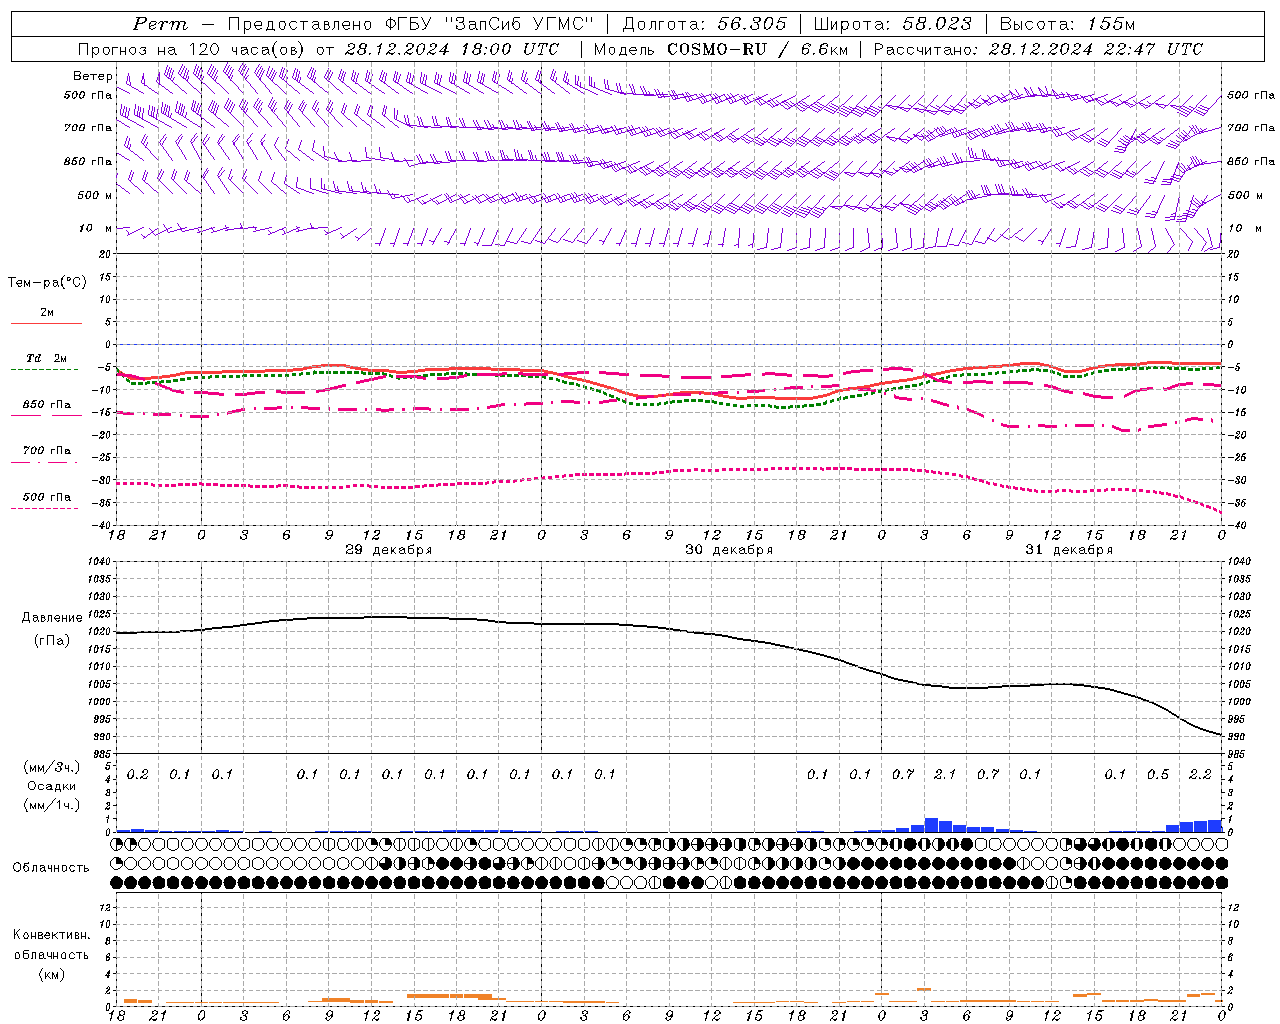
Task: Select the text Предоставлено ФГБУ "ЗапСиб УГМС"
Action: (x=411, y=24)
